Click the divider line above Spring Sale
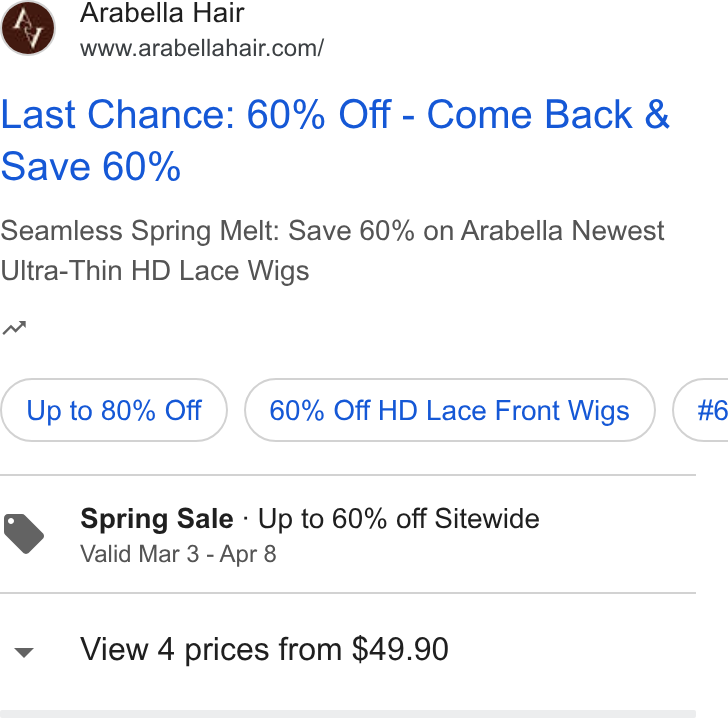Image resolution: width=728 pixels, height=718 pixels. click(x=348, y=475)
